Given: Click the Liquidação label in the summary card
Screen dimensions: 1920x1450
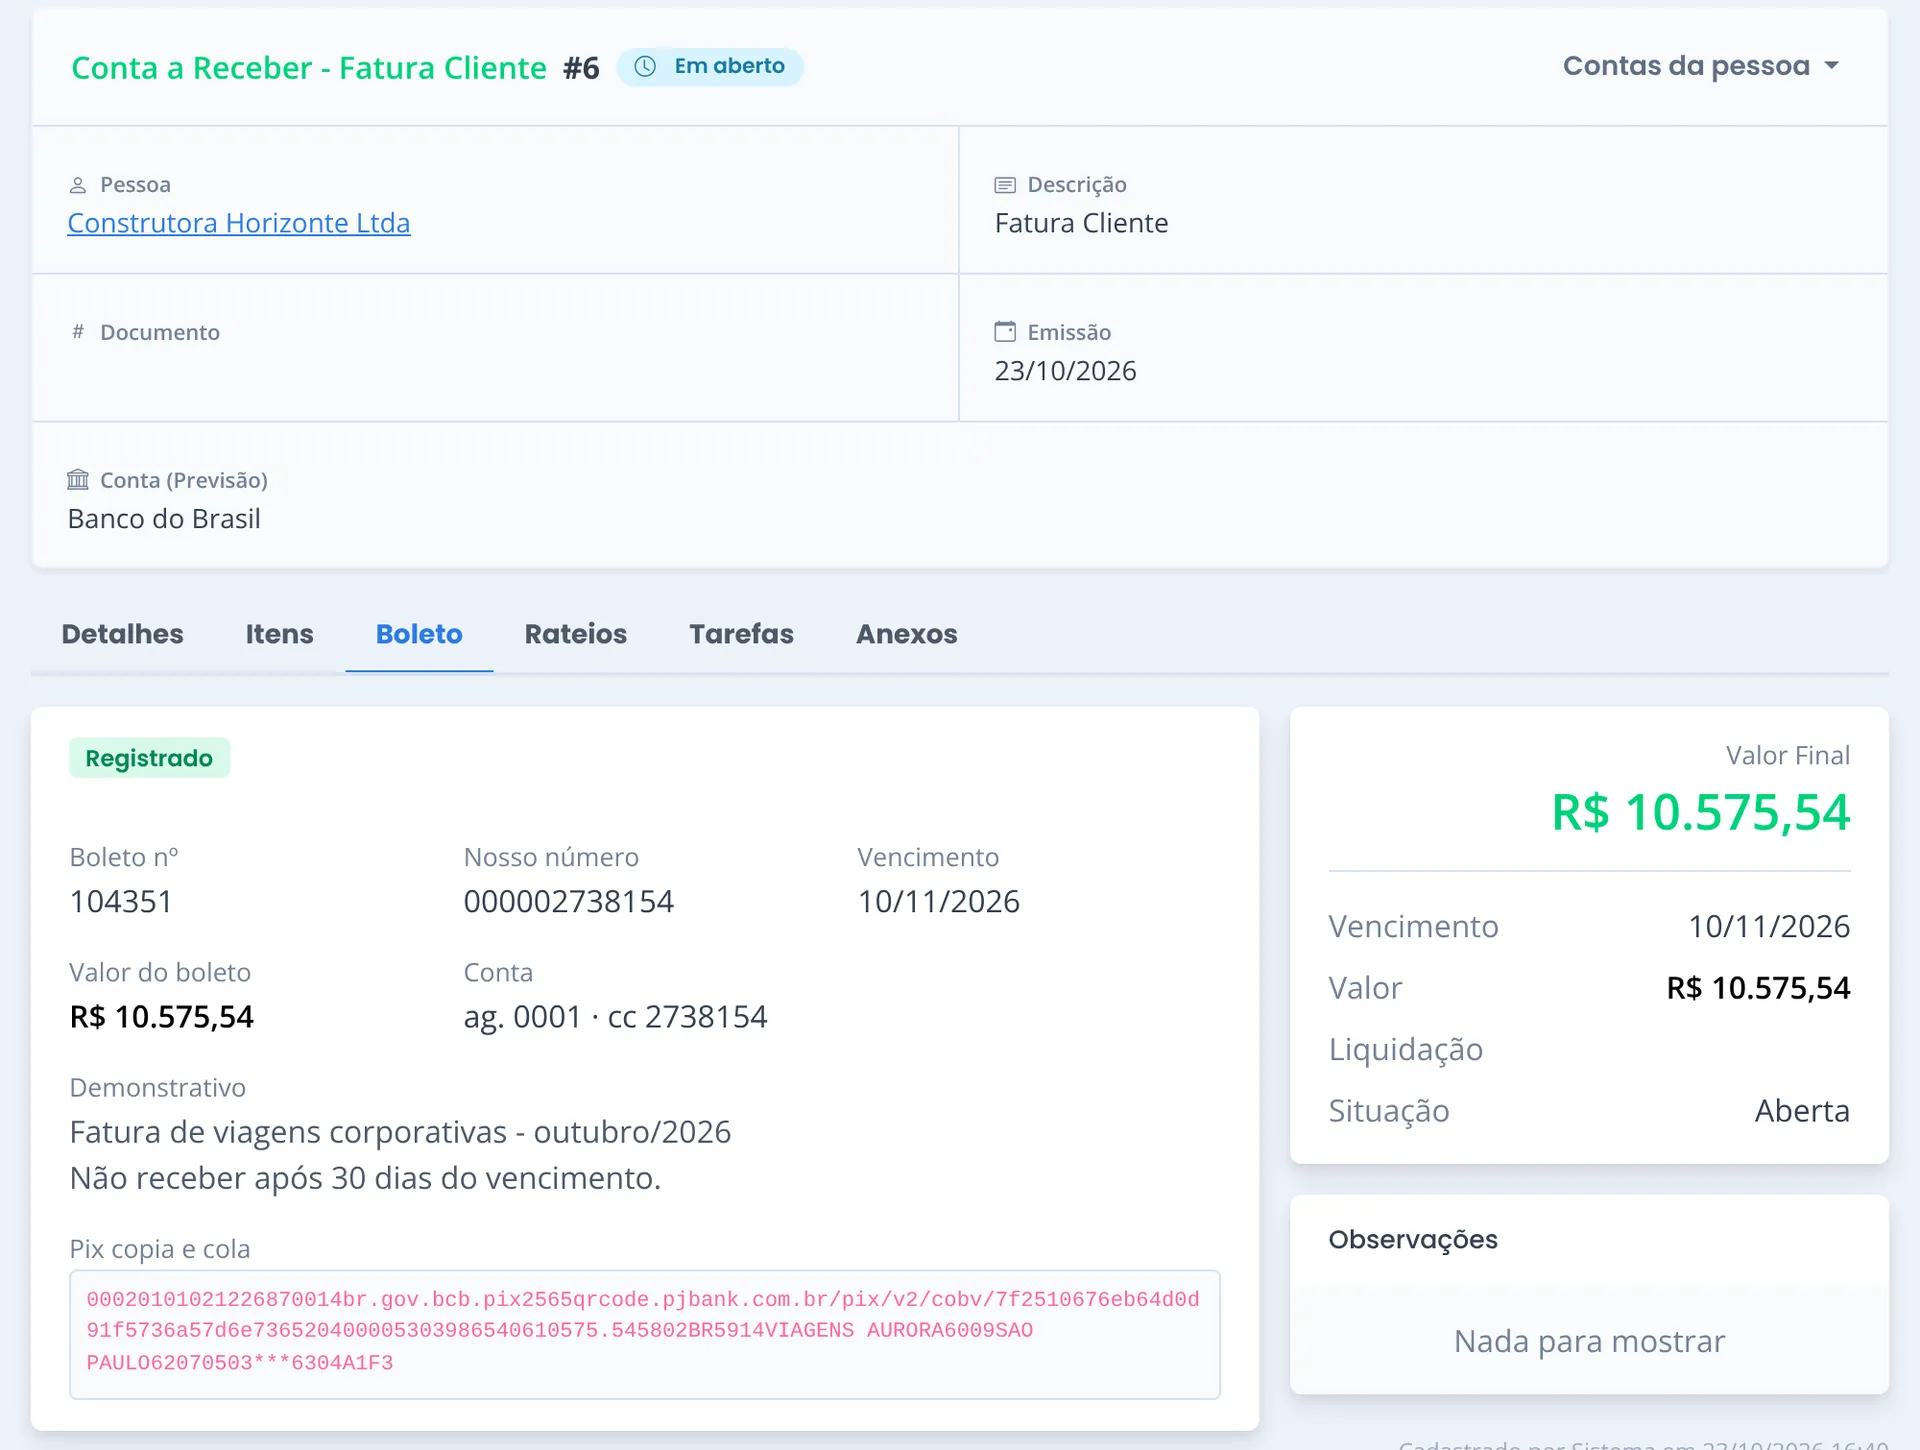Looking at the screenshot, I should pos(1406,1050).
